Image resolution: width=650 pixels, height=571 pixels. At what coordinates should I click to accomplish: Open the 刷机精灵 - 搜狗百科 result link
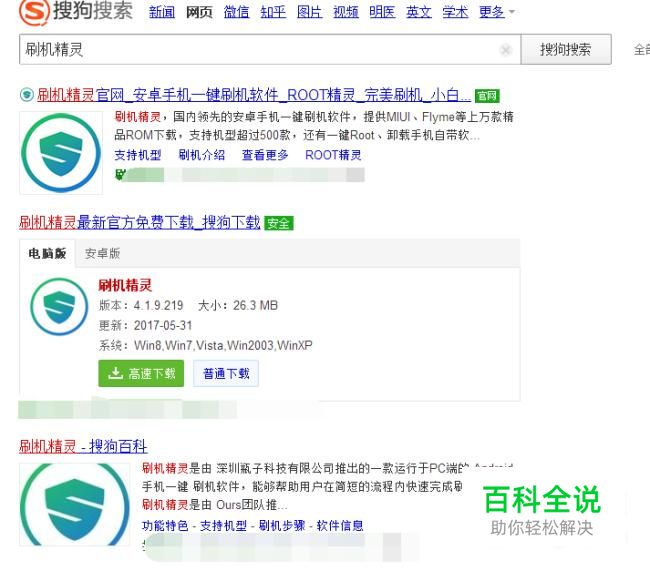coord(83,446)
